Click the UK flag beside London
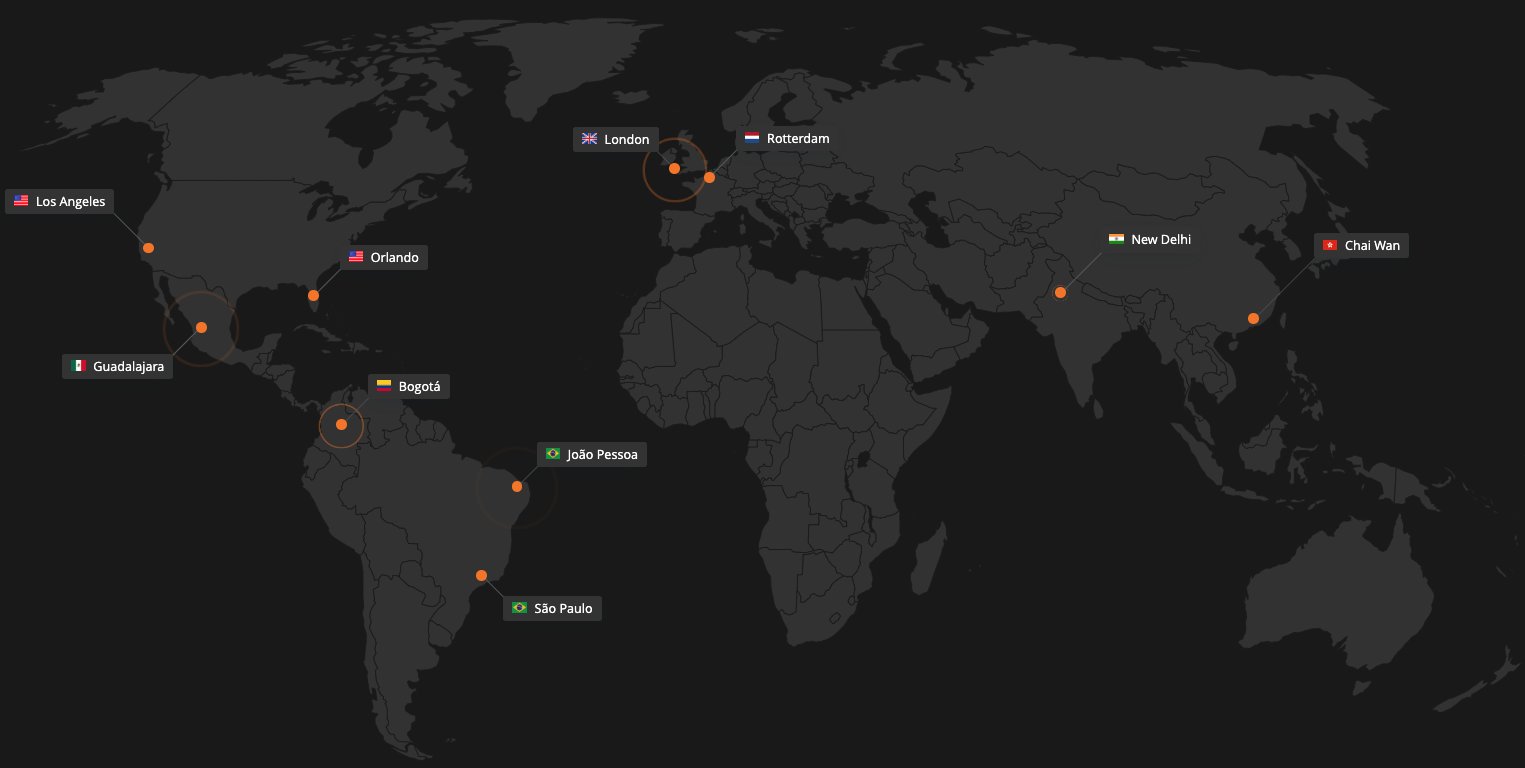 click(589, 139)
